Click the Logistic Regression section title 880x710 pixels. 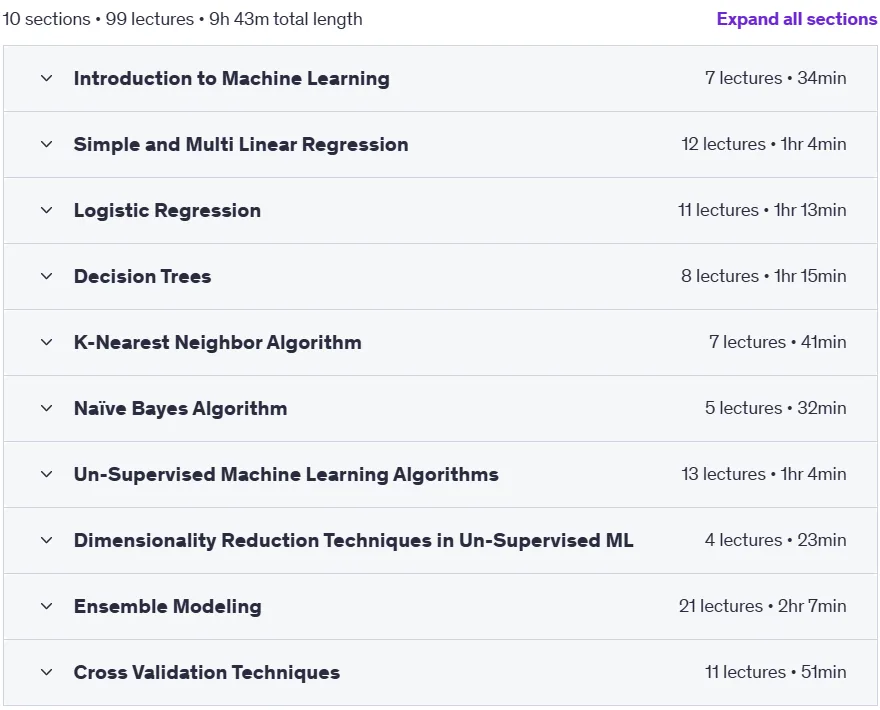coord(167,210)
